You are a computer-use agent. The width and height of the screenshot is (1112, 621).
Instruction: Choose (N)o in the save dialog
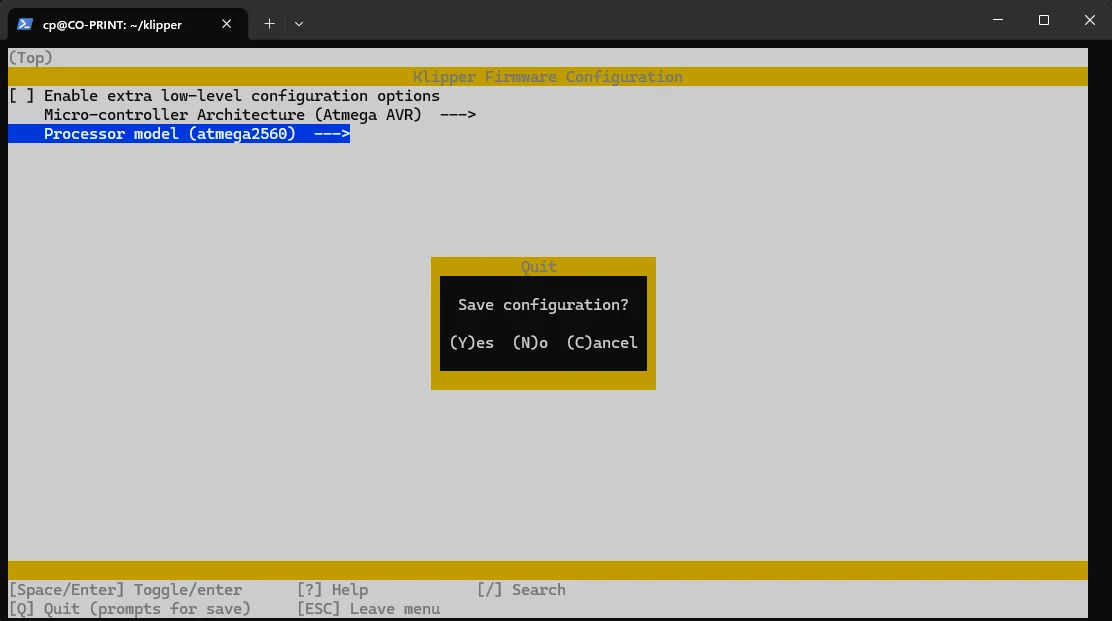530,343
